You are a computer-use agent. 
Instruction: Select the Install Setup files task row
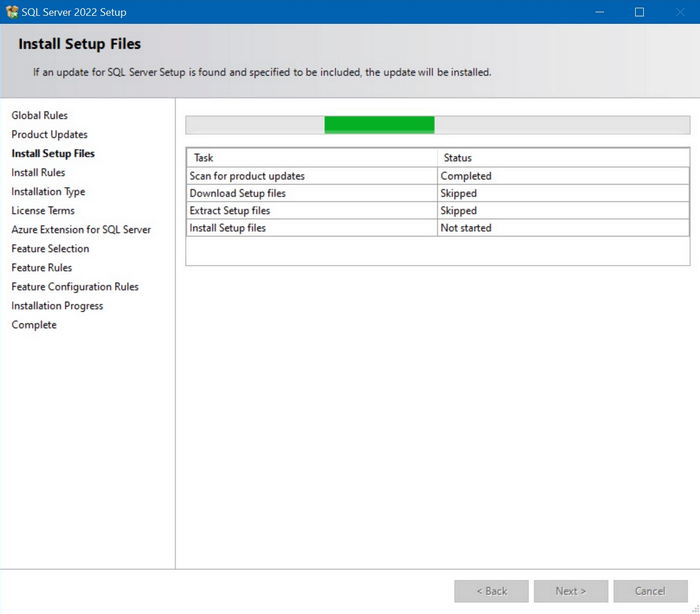(x=228, y=228)
